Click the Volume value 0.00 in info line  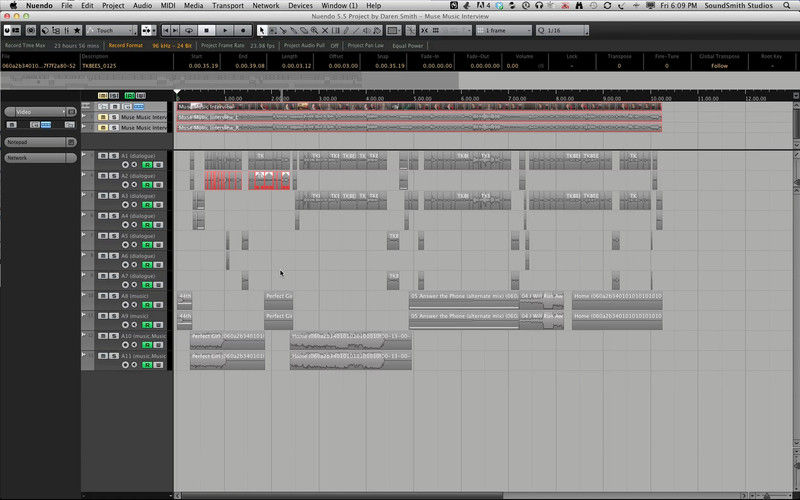tap(512, 66)
